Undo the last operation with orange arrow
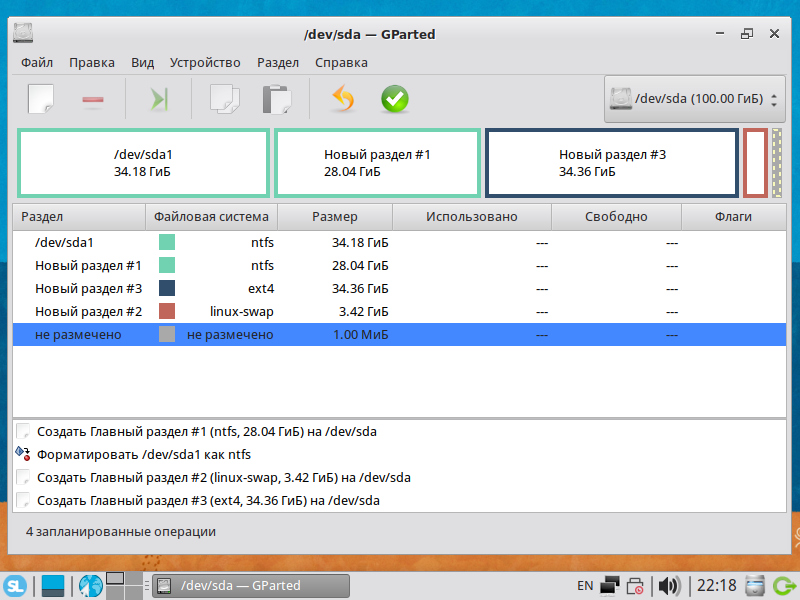 [x=343, y=98]
